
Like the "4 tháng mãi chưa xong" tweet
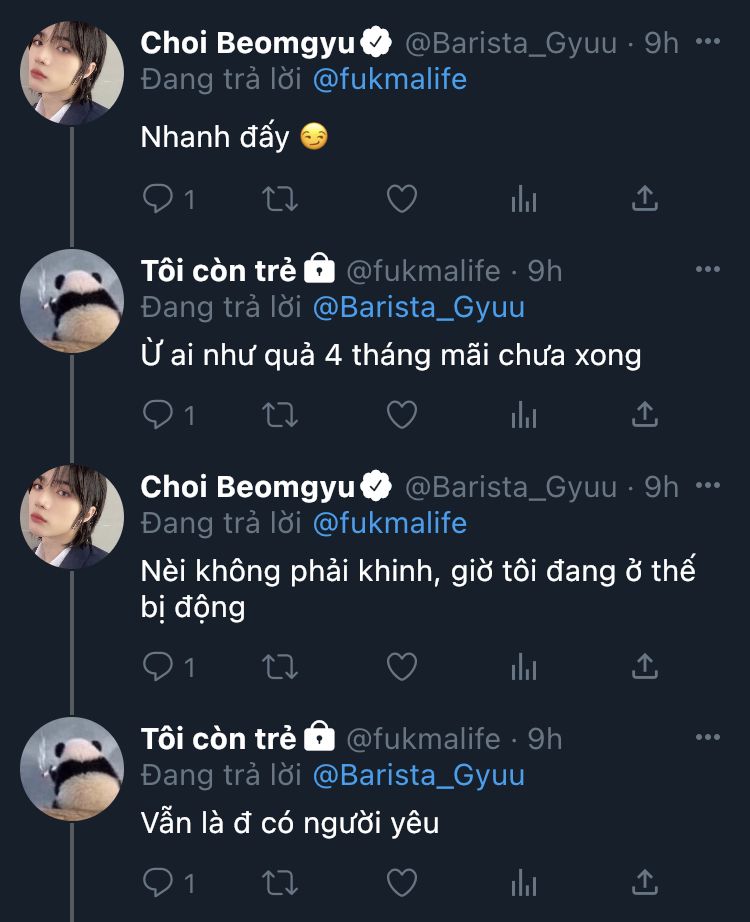(401, 414)
